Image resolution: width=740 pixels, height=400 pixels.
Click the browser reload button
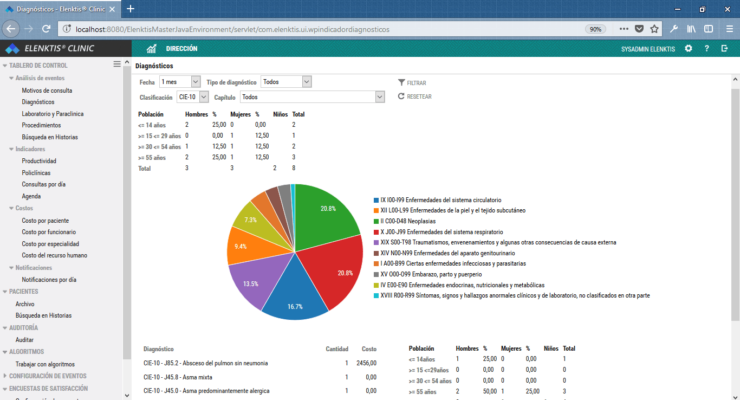(x=47, y=29)
